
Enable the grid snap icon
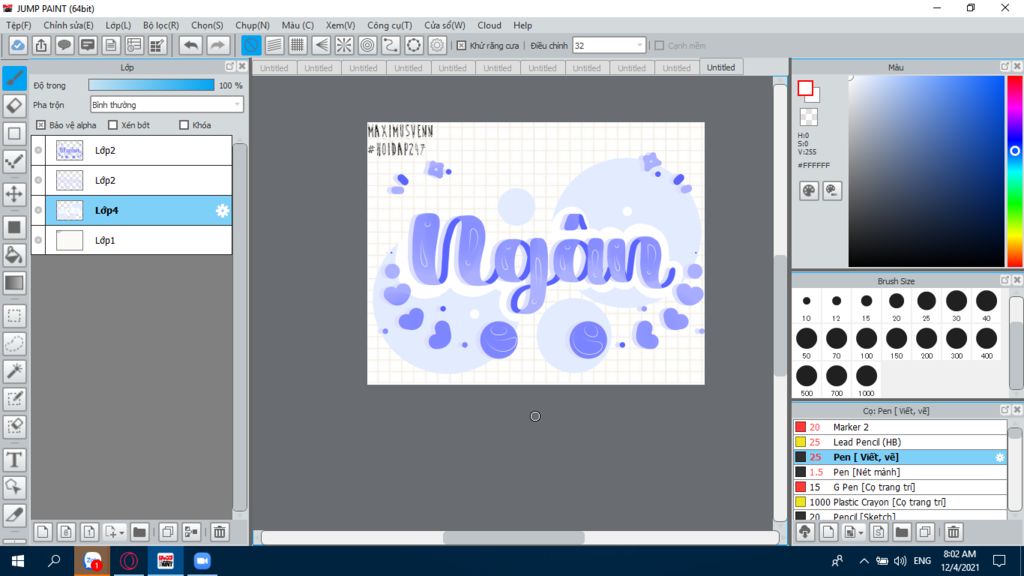click(297, 45)
